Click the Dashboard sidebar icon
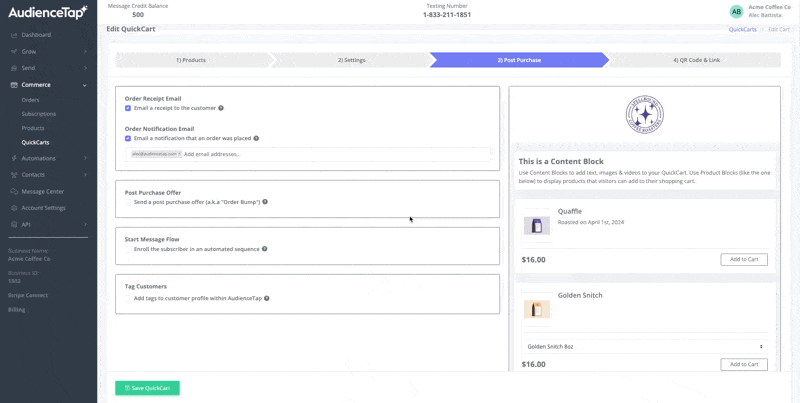 click(x=14, y=35)
